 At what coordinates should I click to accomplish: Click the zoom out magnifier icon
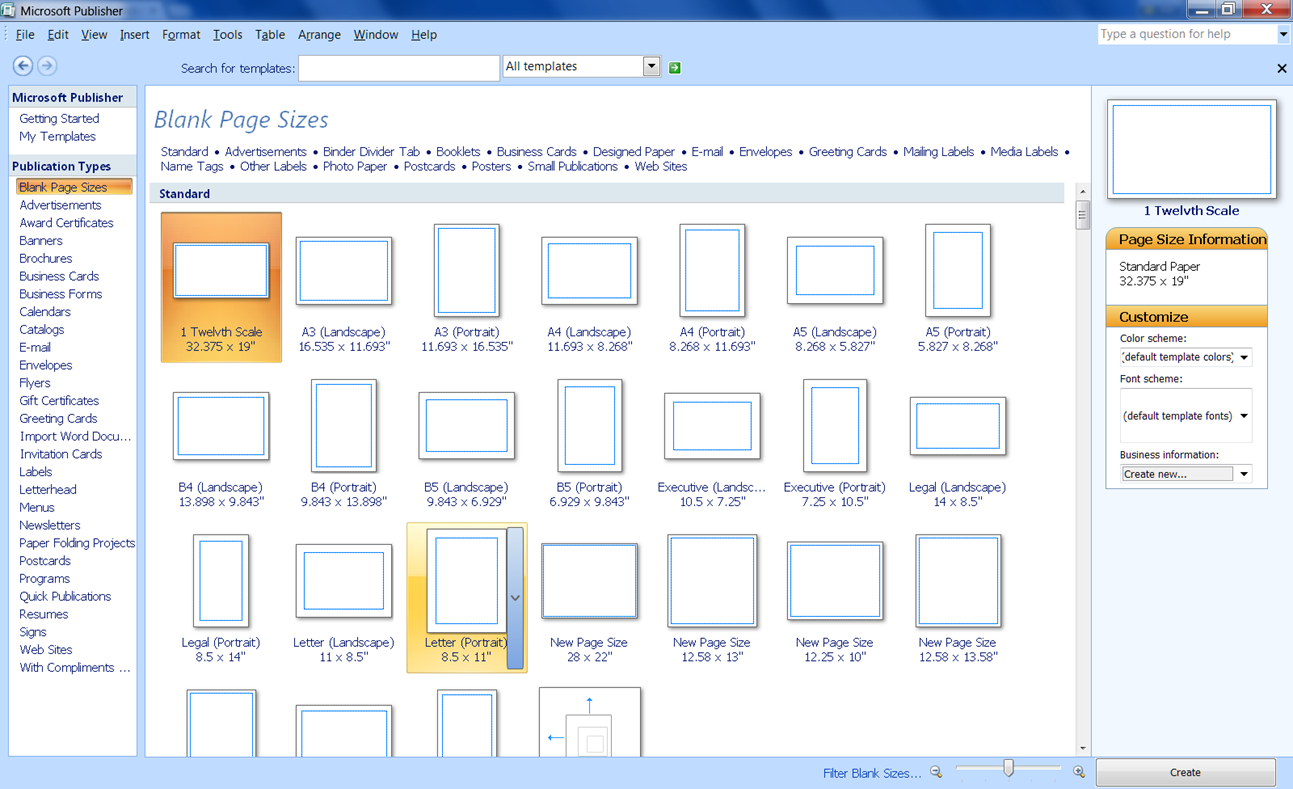pos(936,771)
